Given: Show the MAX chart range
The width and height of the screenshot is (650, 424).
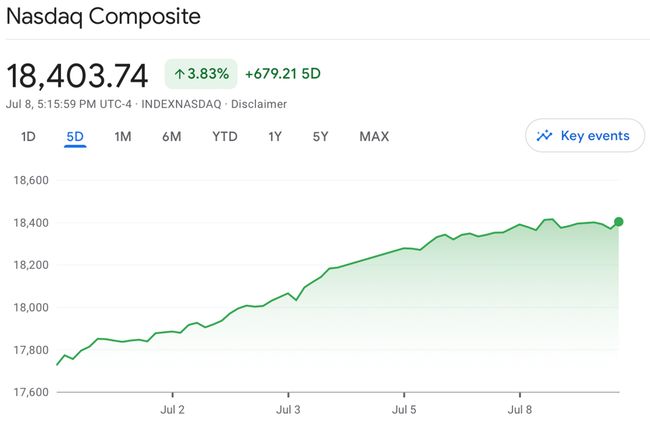Looking at the screenshot, I should click(x=374, y=136).
